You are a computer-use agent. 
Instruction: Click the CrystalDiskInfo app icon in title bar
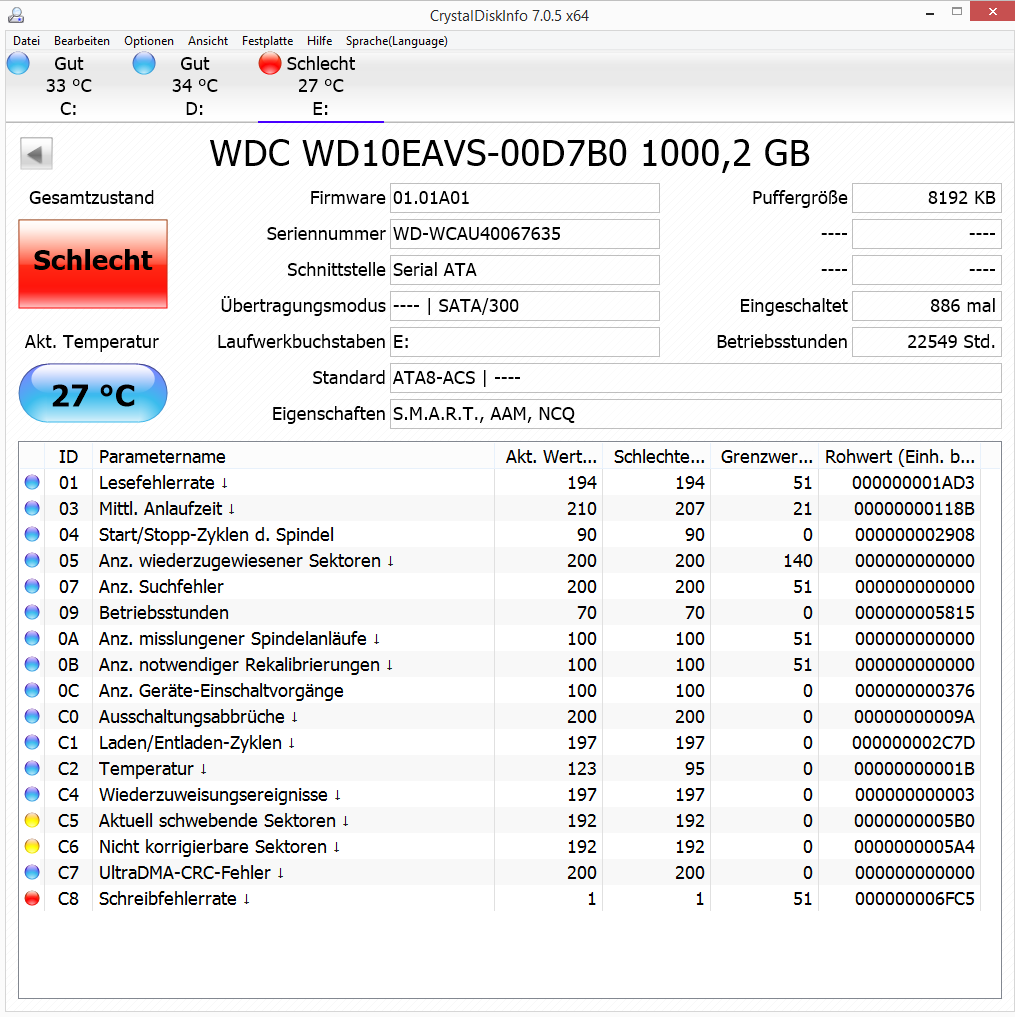coord(16,15)
